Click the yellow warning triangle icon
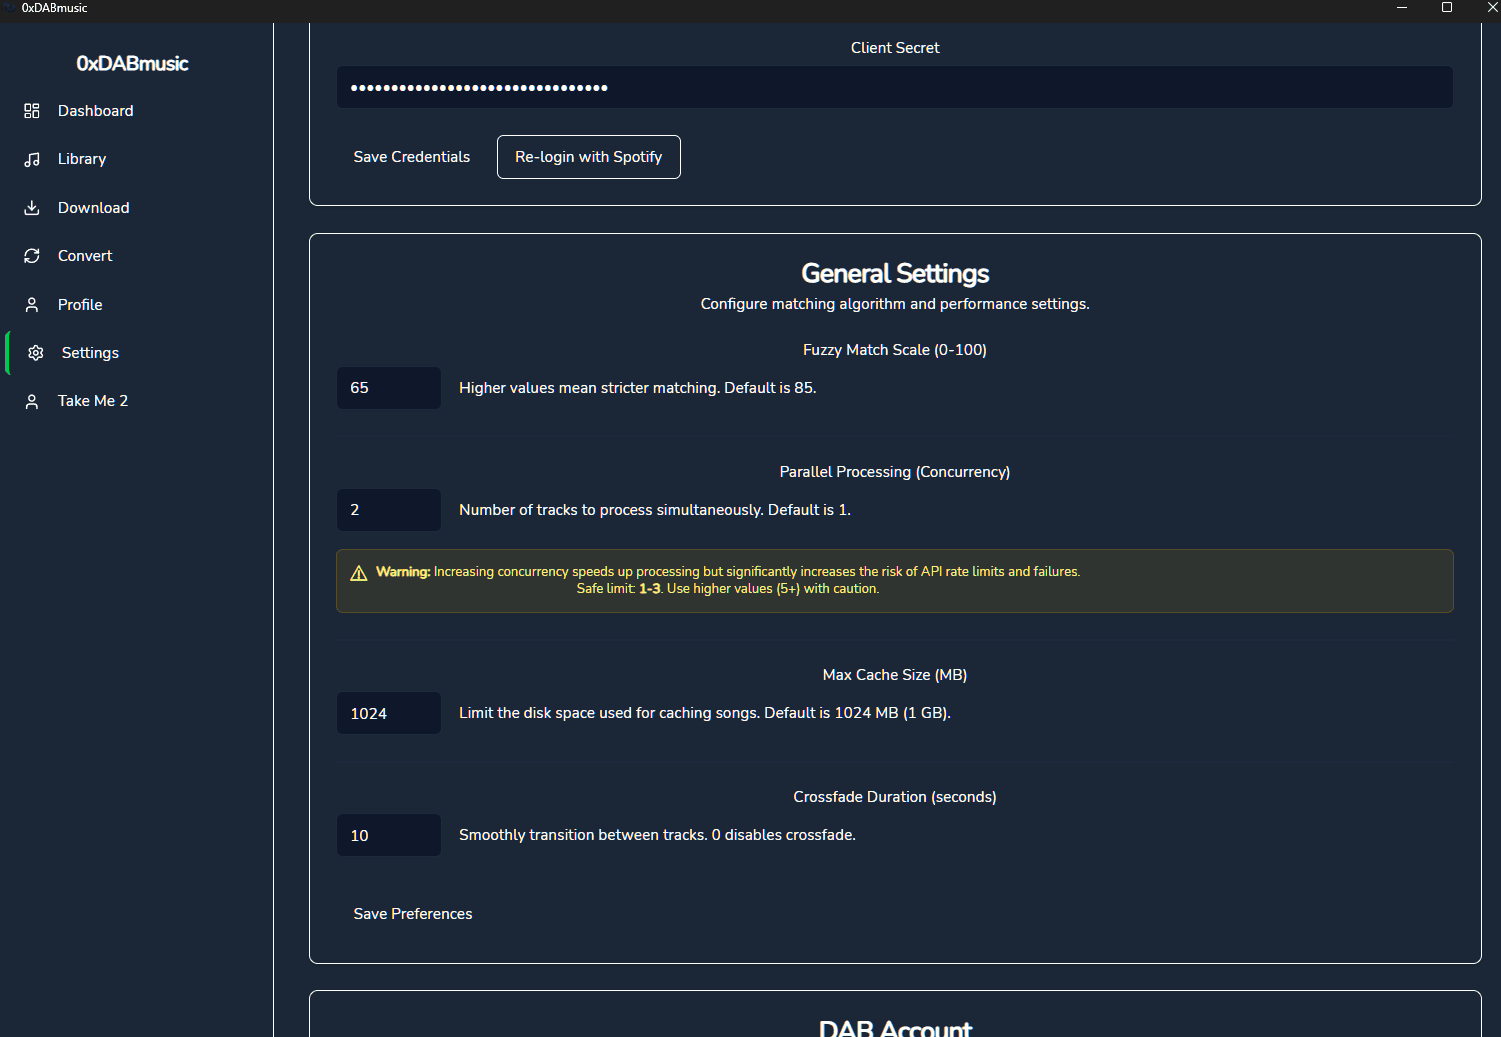This screenshot has height=1037, width=1501. coord(359,573)
